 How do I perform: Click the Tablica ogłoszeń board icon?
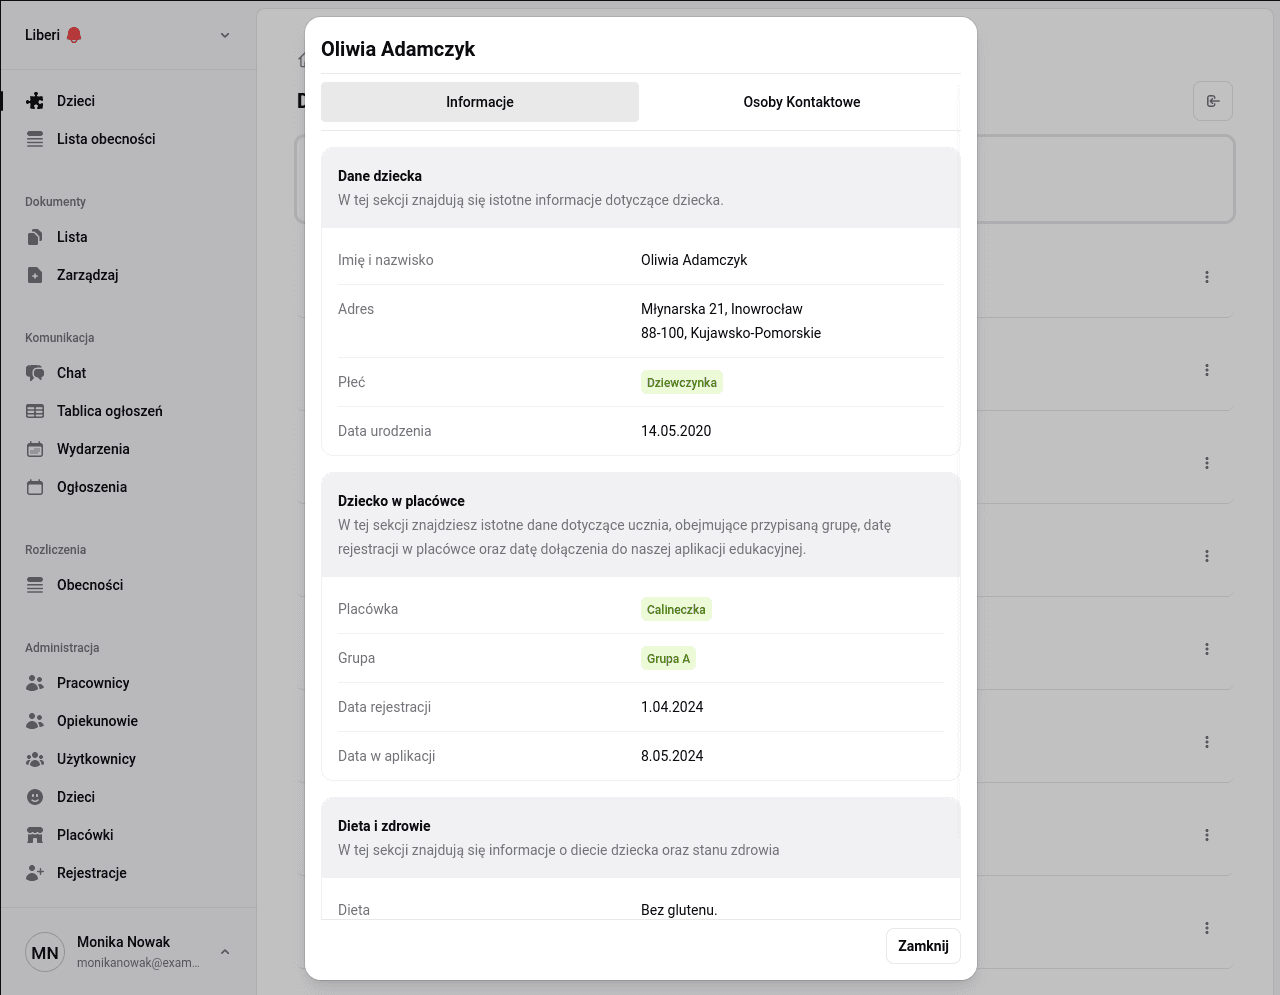point(35,411)
